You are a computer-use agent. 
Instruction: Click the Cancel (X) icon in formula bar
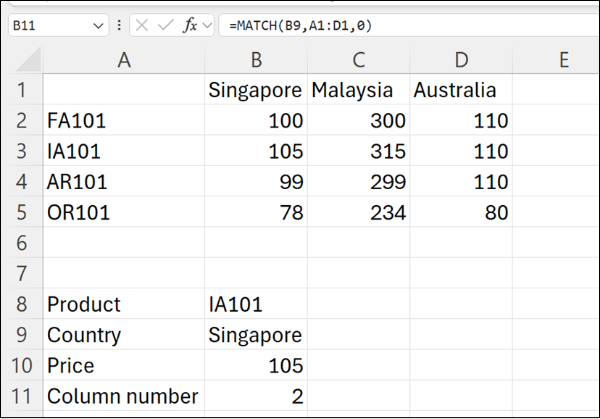tap(143, 25)
